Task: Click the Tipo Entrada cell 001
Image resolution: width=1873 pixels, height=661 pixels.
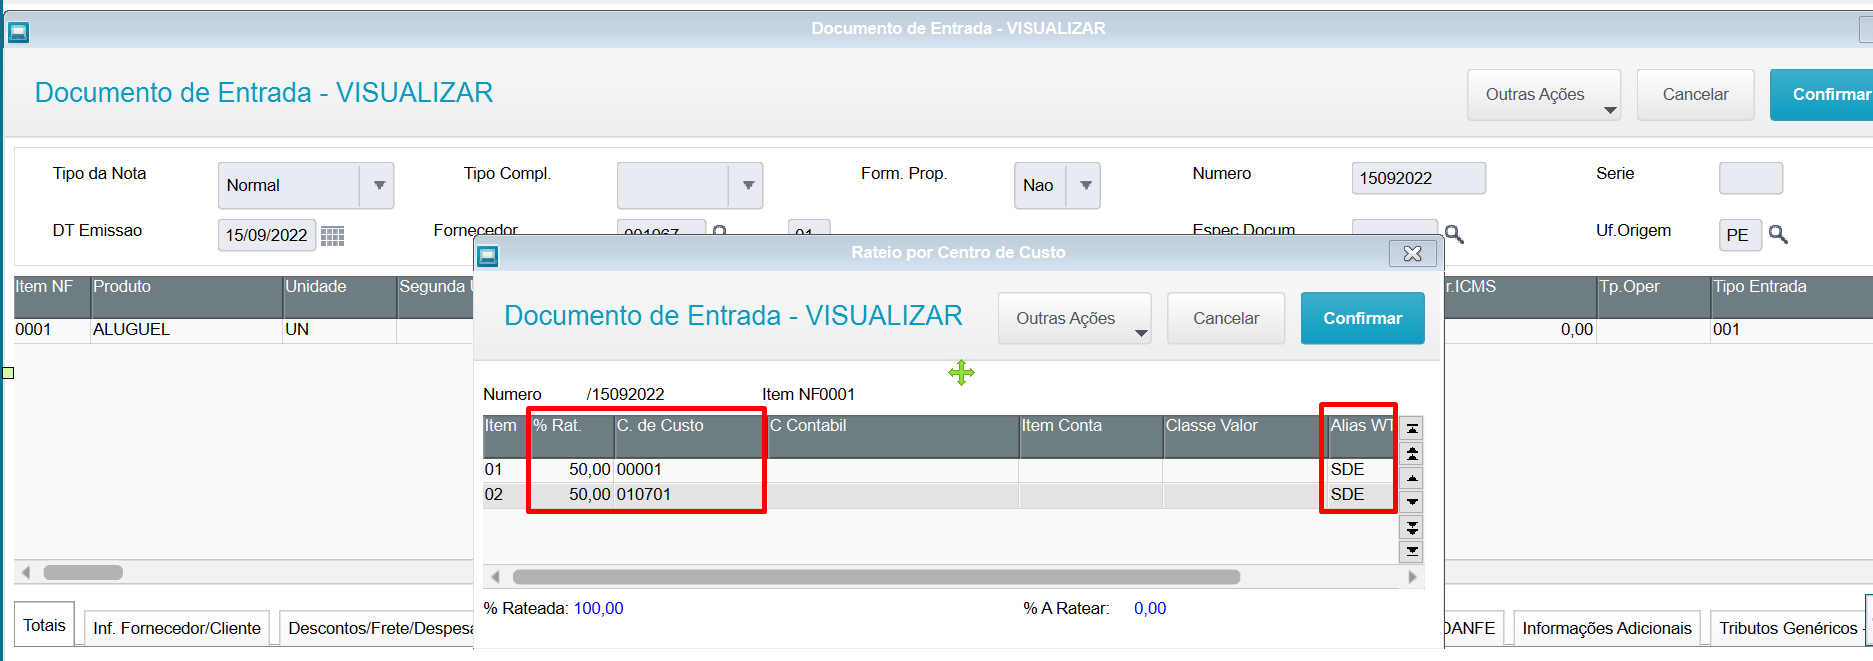Action: coord(1791,330)
